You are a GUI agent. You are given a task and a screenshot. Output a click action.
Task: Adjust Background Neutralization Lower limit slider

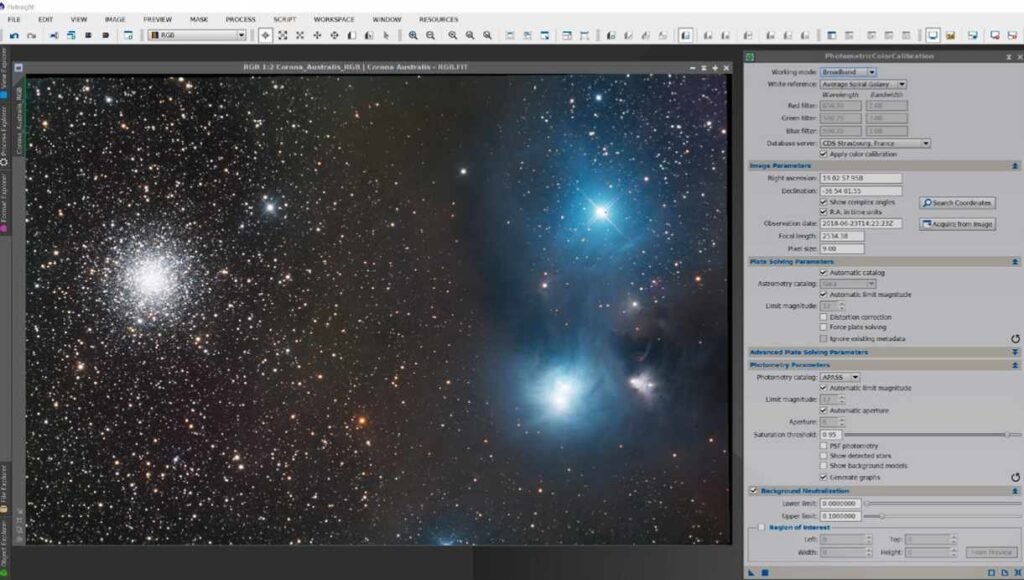click(x=942, y=504)
